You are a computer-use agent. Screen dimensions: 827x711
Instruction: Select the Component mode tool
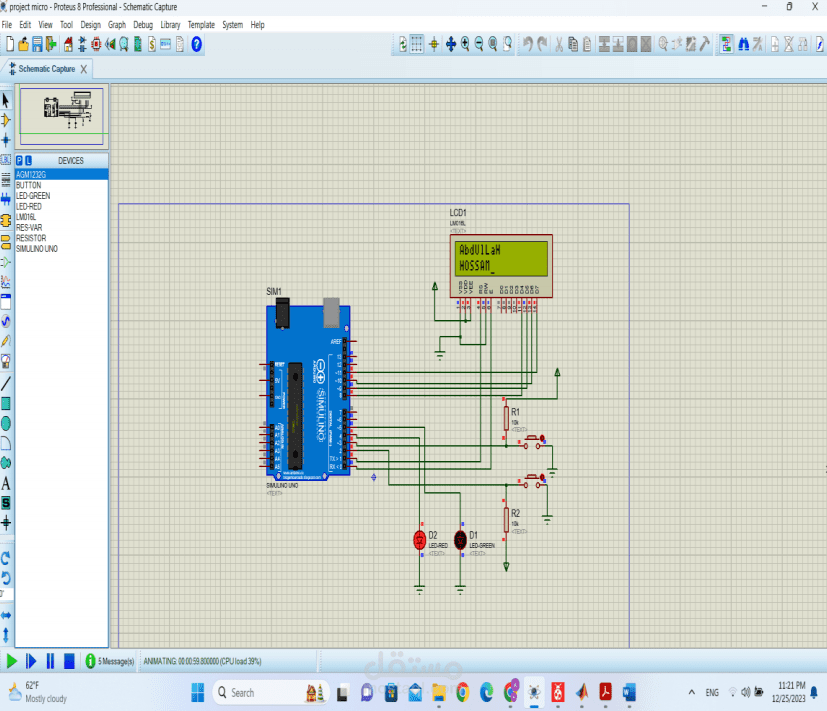coord(6,120)
